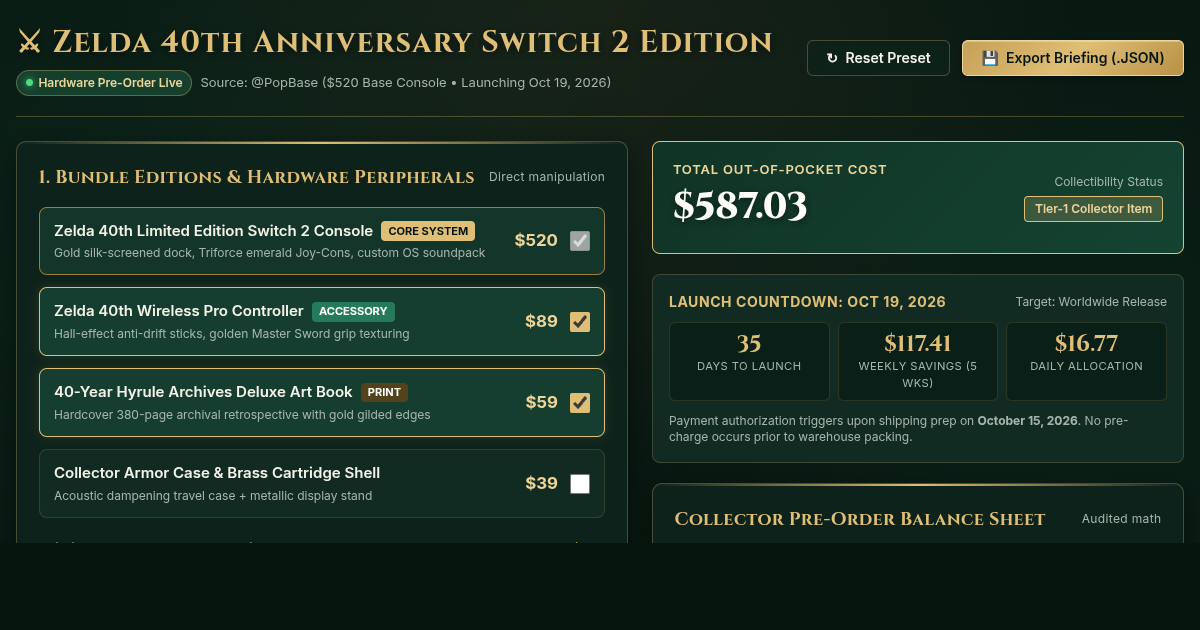Click the bold October 15, 2026 date

pyautogui.click(x=1028, y=421)
